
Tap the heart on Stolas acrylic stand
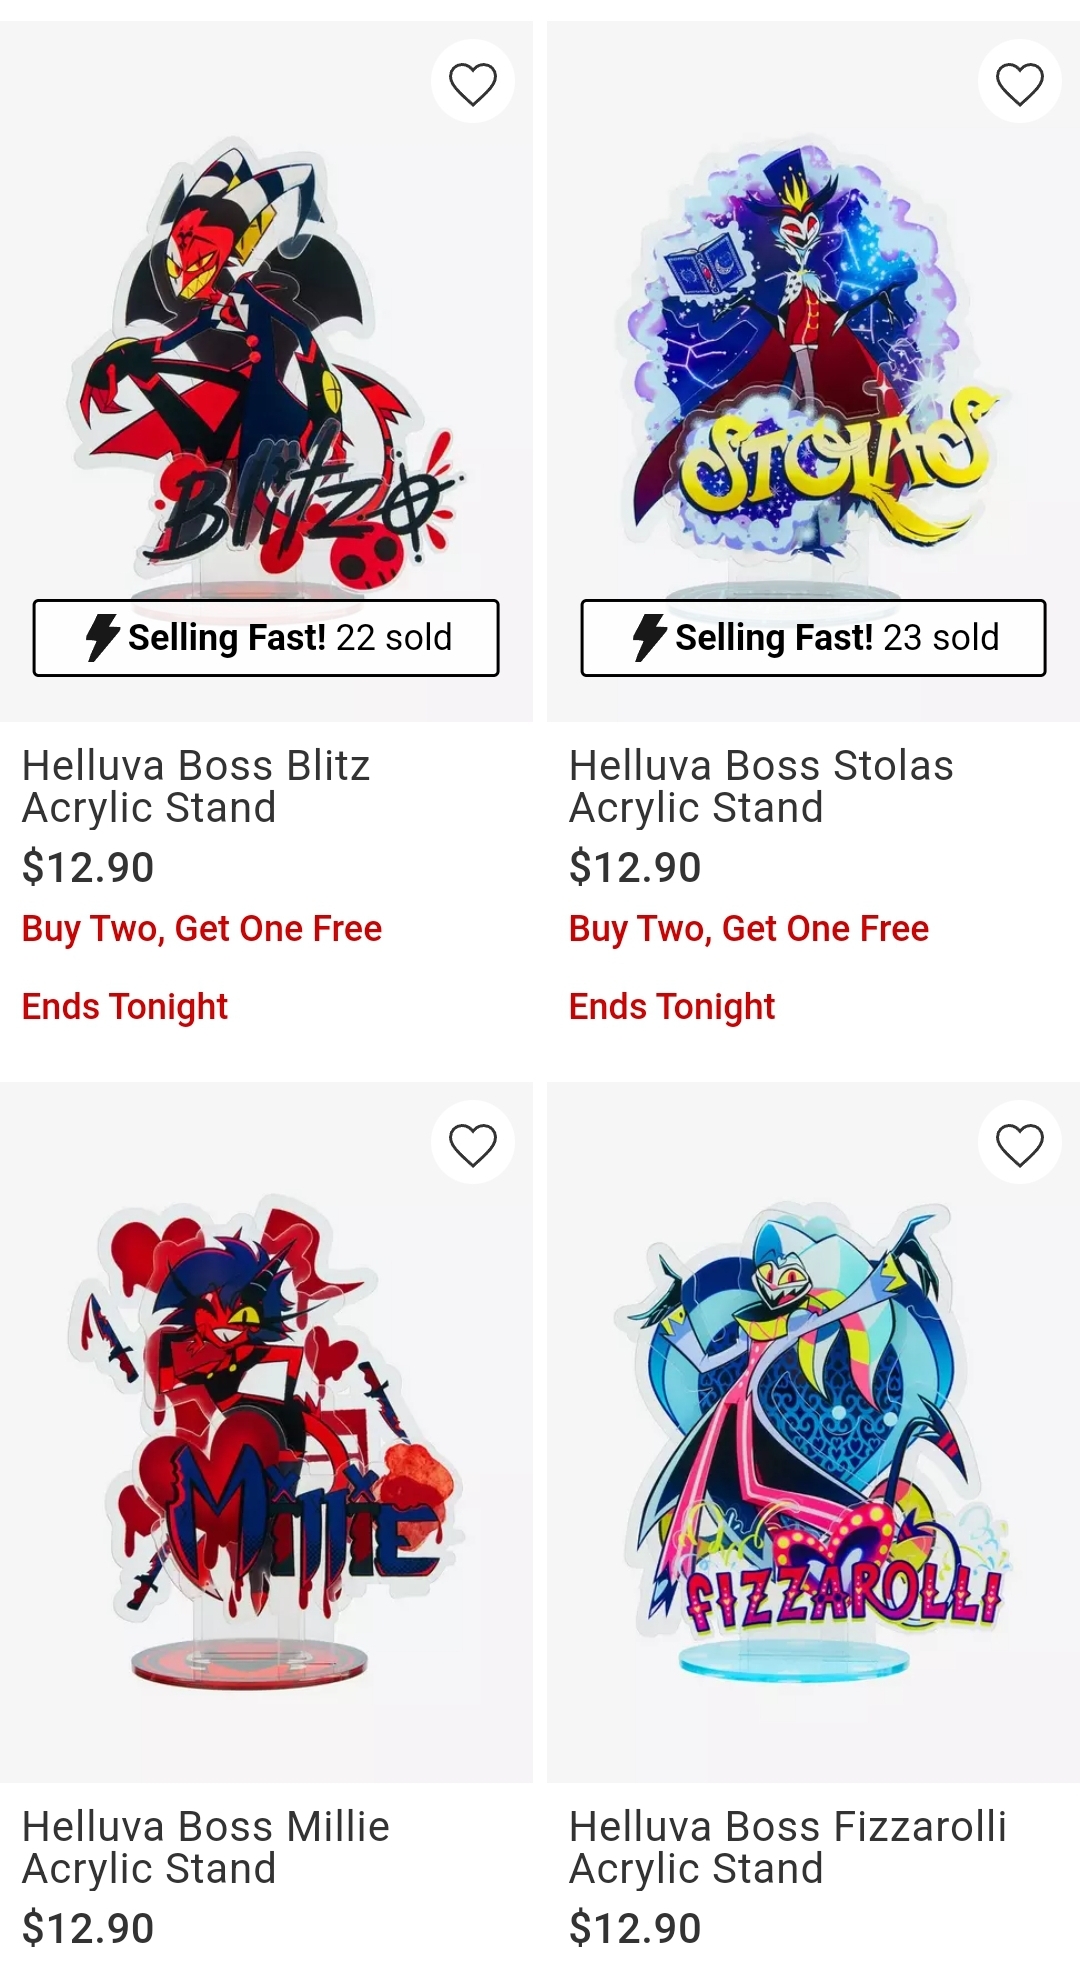pyautogui.click(x=1020, y=83)
